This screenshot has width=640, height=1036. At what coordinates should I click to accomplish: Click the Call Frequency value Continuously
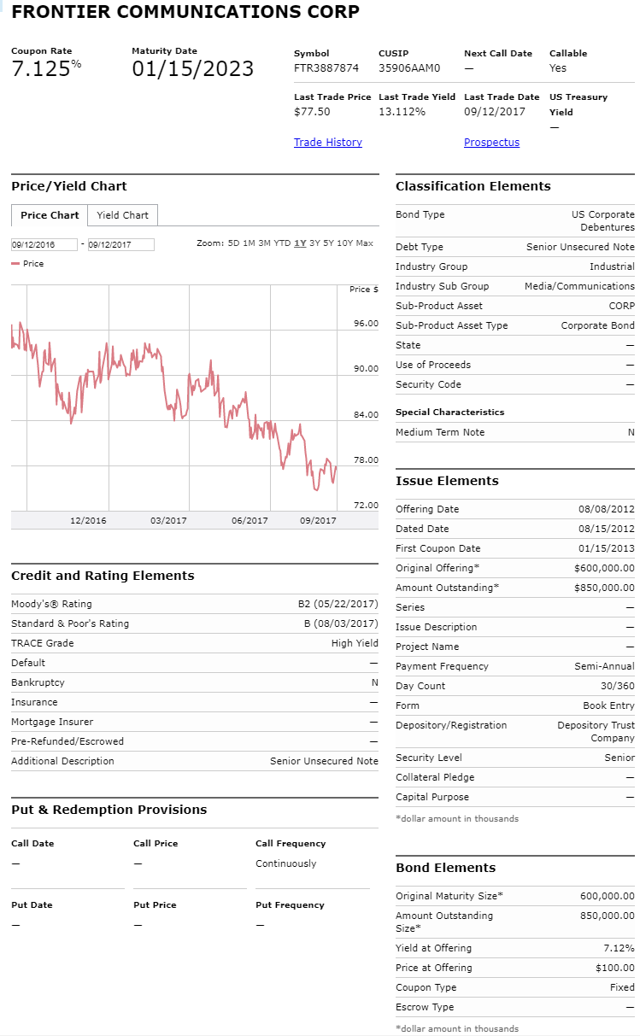(286, 864)
